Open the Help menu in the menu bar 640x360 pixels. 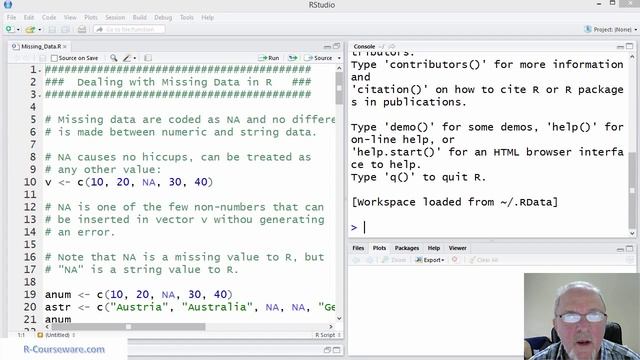click(x=208, y=18)
